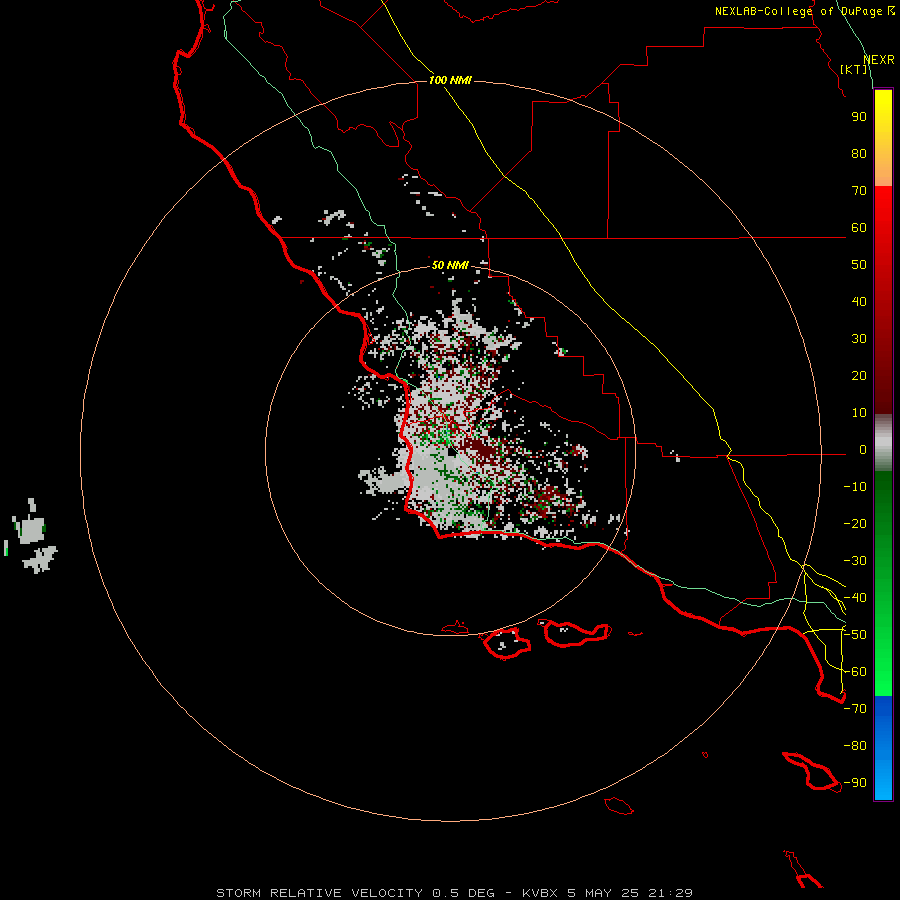Screen dimensions: 900x900
Task: Click the positive 80 value on the velocity scale
Action: coord(859,154)
